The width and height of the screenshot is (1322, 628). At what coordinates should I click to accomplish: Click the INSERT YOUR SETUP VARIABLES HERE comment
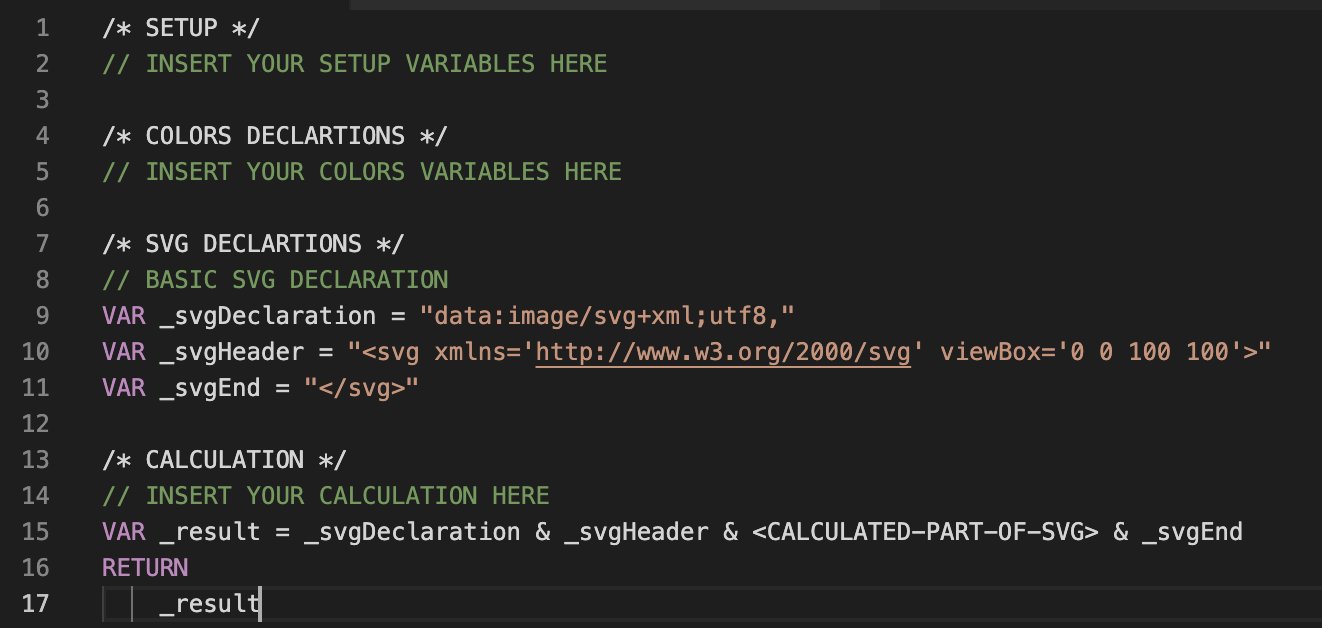[354, 64]
